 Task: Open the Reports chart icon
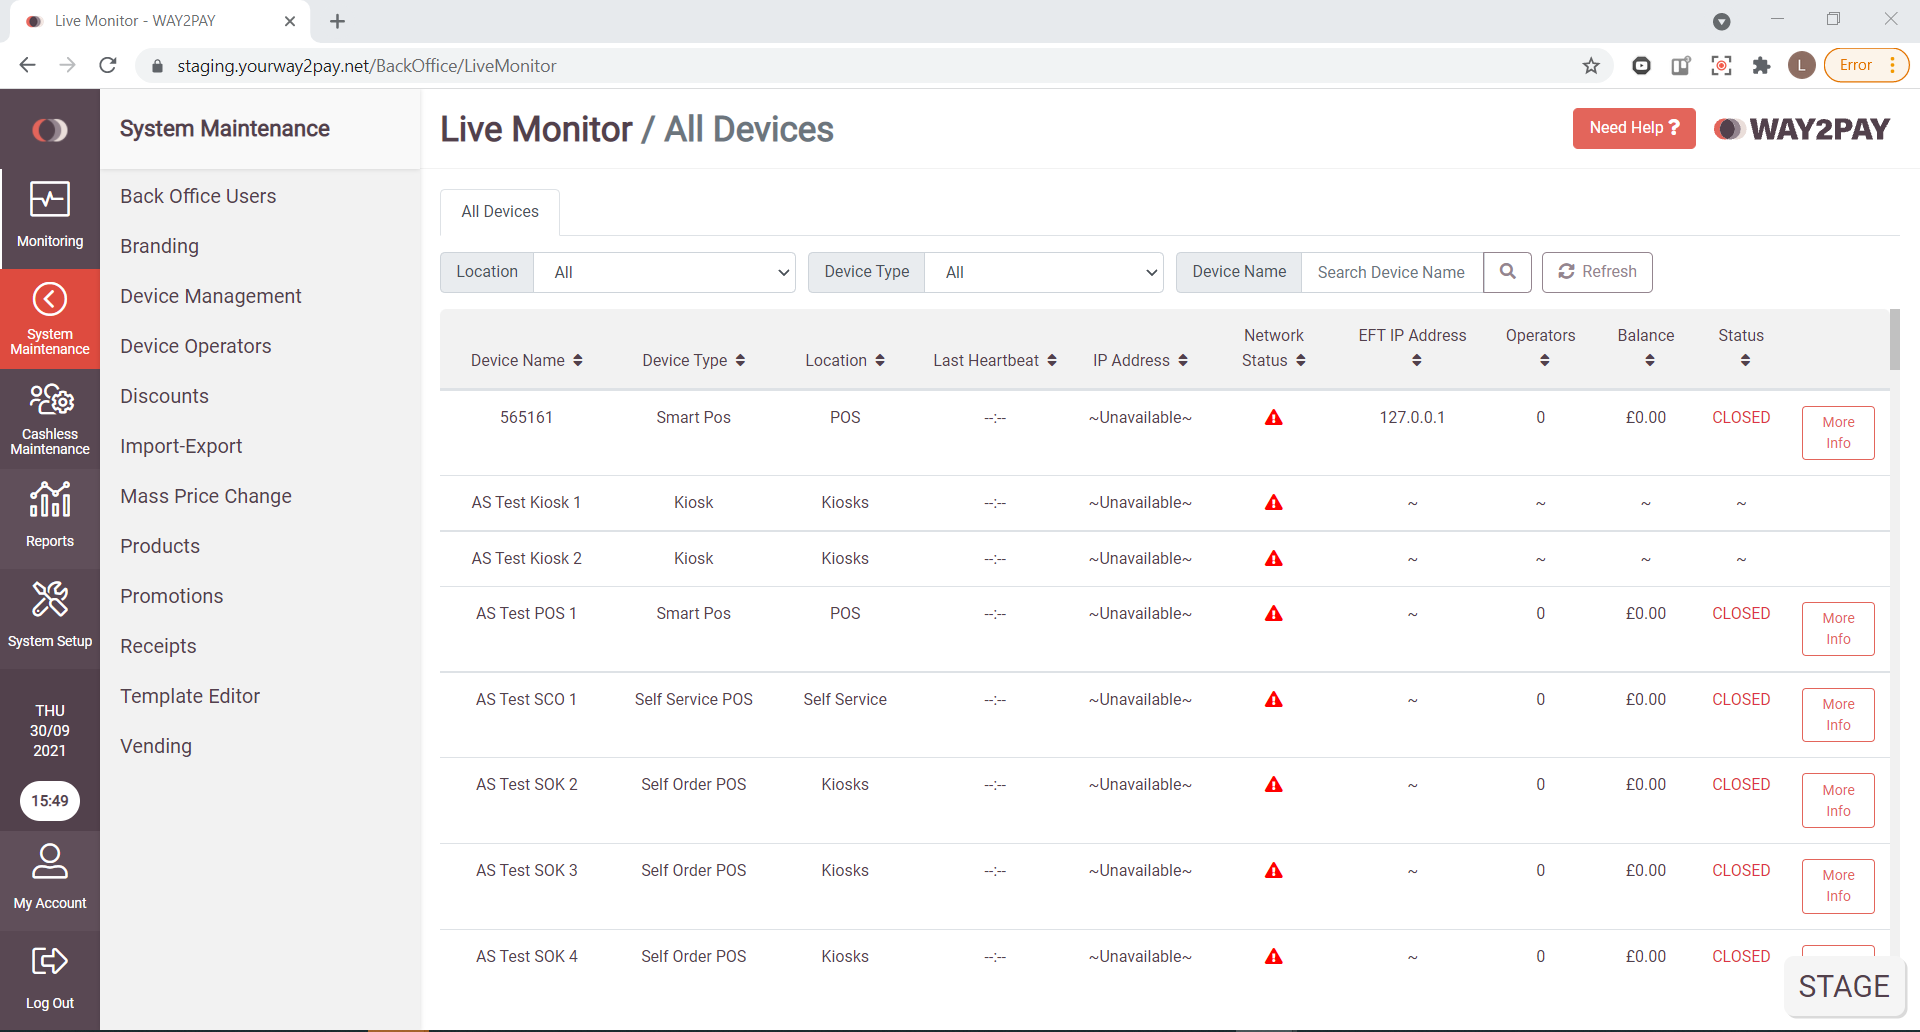(50, 500)
